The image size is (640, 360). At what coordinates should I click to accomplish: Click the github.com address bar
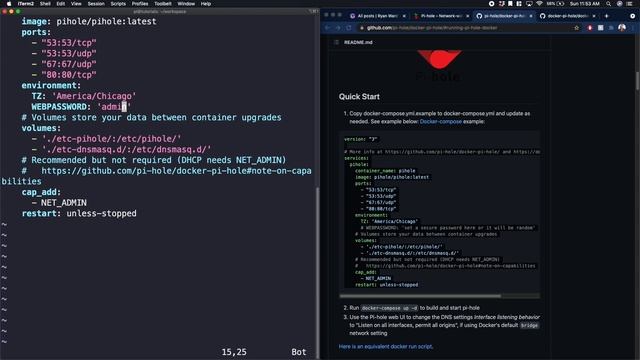pyautogui.click(x=469, y=28)
